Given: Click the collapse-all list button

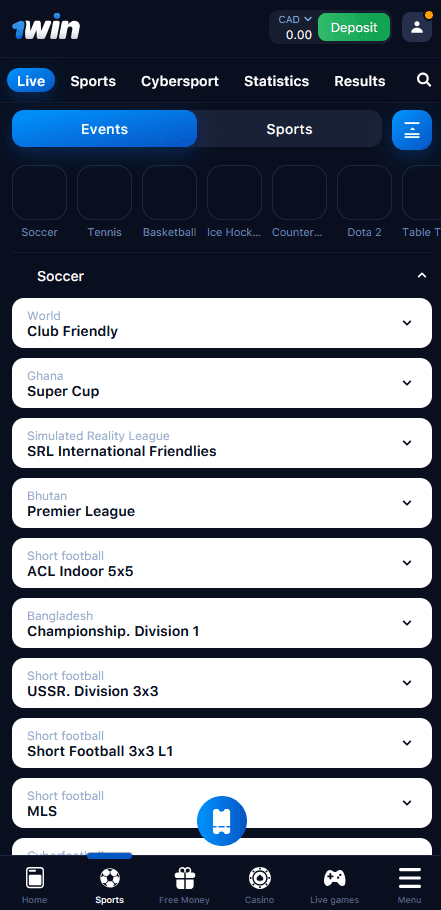Looking at the screenshot, I should pos(412,130).
